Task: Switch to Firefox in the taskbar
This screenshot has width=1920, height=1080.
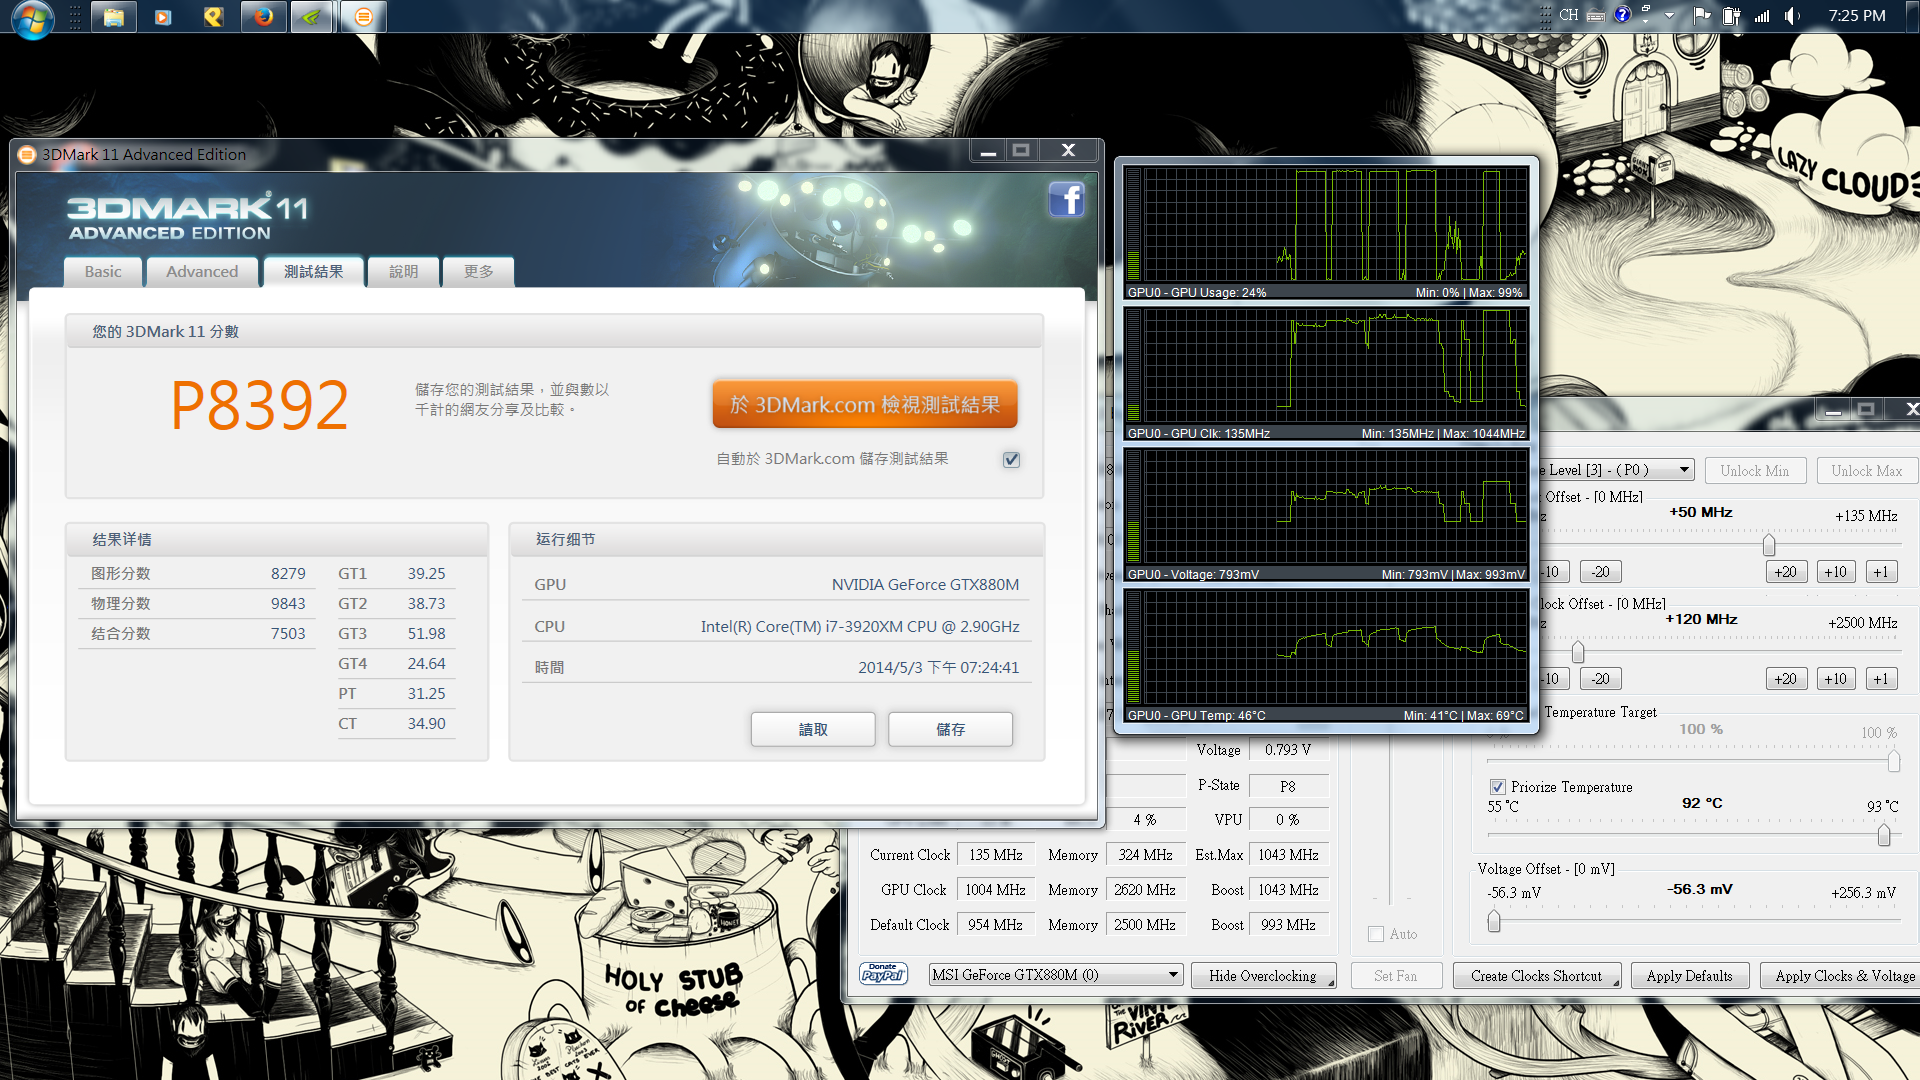Action: (x=263, y=17)
